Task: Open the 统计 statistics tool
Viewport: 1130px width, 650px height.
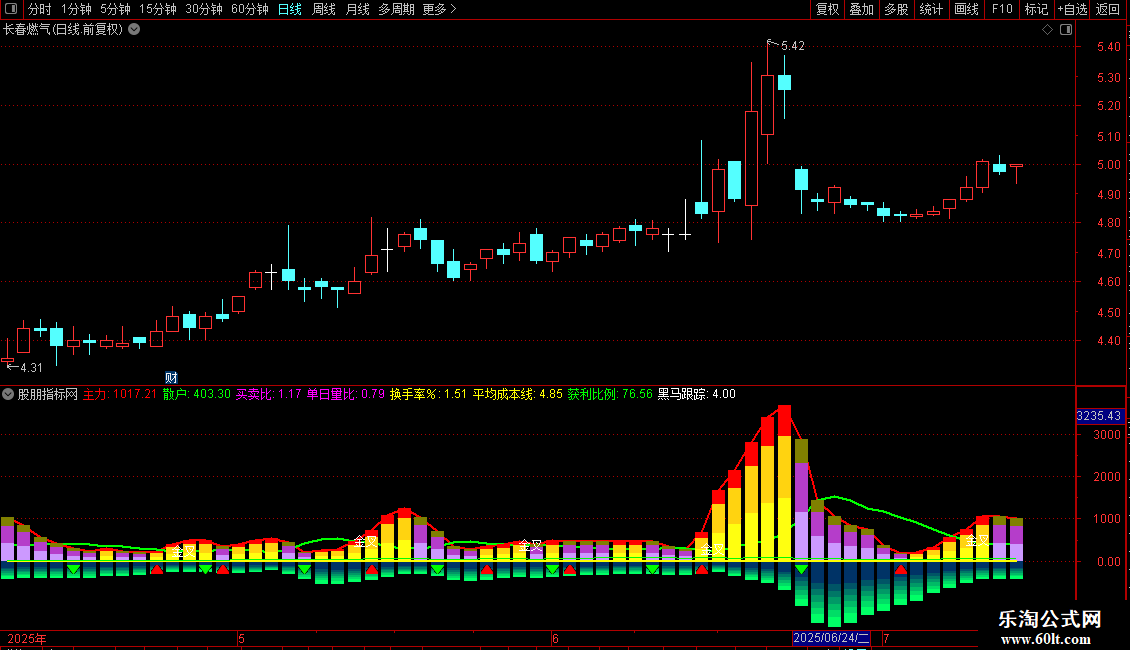Action: [x=931, y=9]
